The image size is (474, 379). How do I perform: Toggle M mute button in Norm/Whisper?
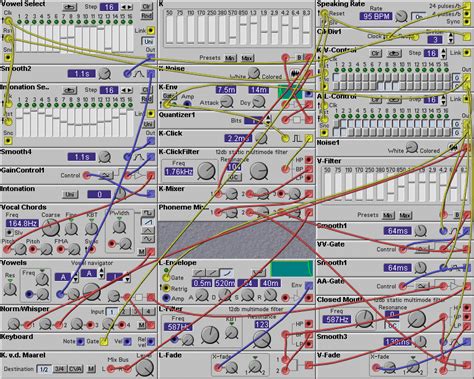pyautogui.click(x=142, y=325)
